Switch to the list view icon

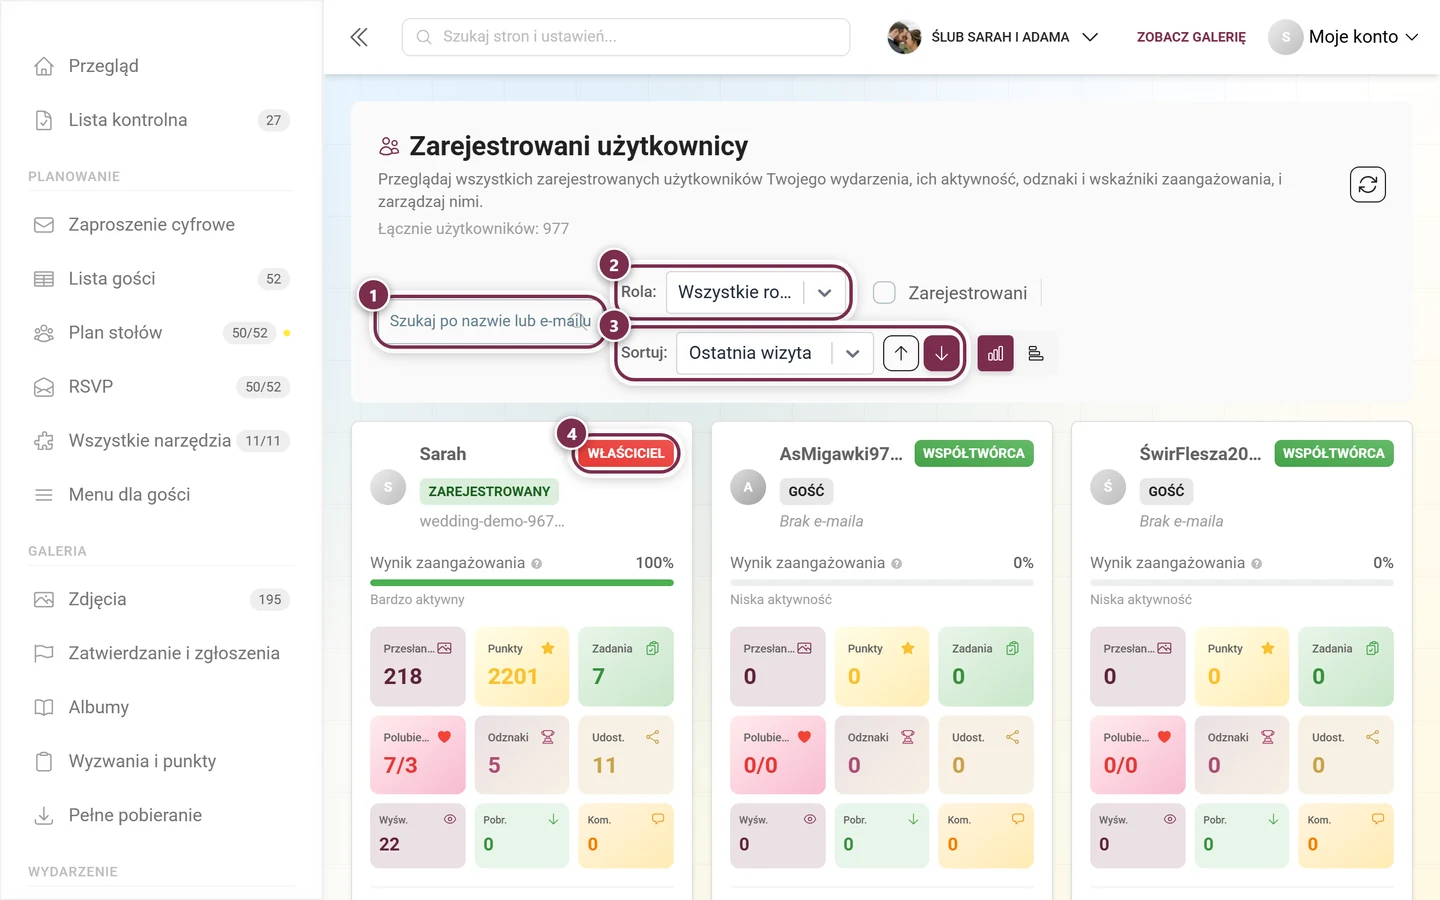point(1036,353)
